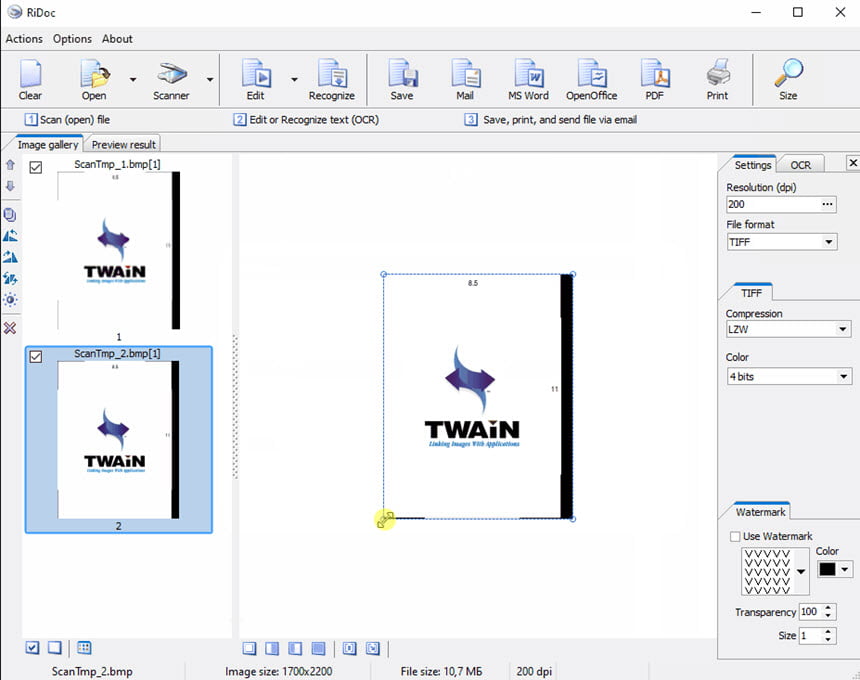Click the crop-to-selection icon below preview
Image resolution: width=860 pixels, height=680 pixels.
[372, 649]
